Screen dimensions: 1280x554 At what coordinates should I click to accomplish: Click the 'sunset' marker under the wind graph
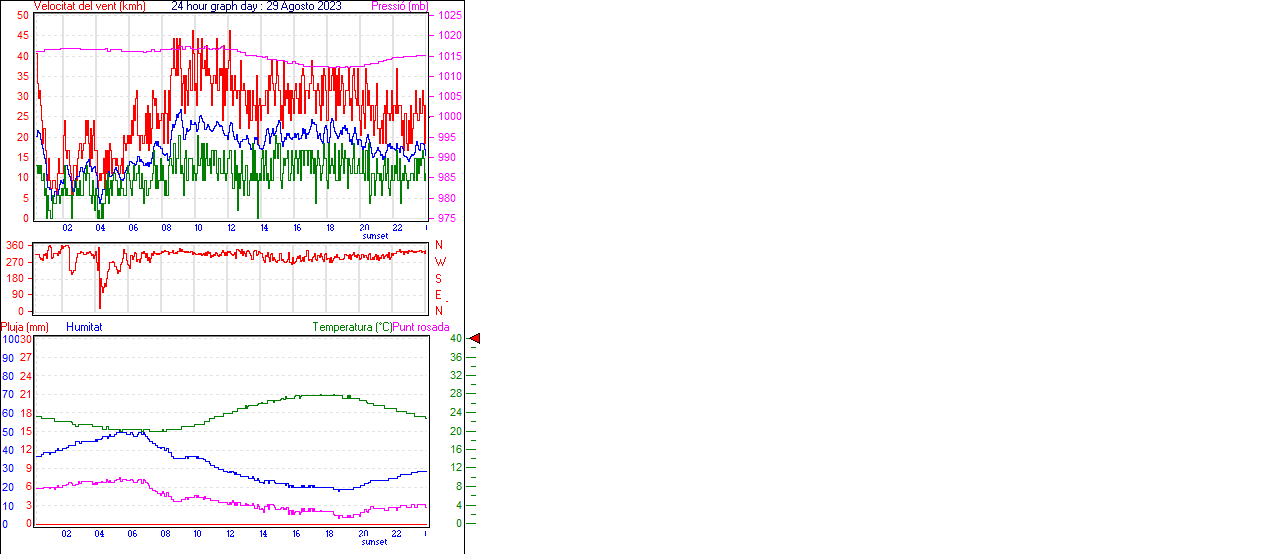coord(375,235)
